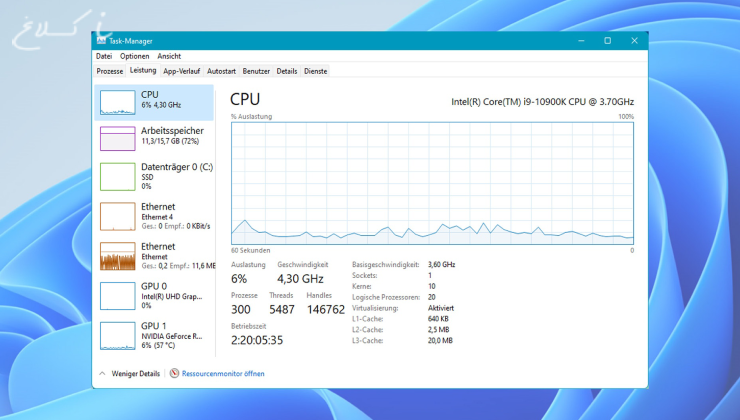The image size is (740, 420).
Task: Click the Geschwindigkeit 4,30 GHz value
Action: click(x=300, y=279)
